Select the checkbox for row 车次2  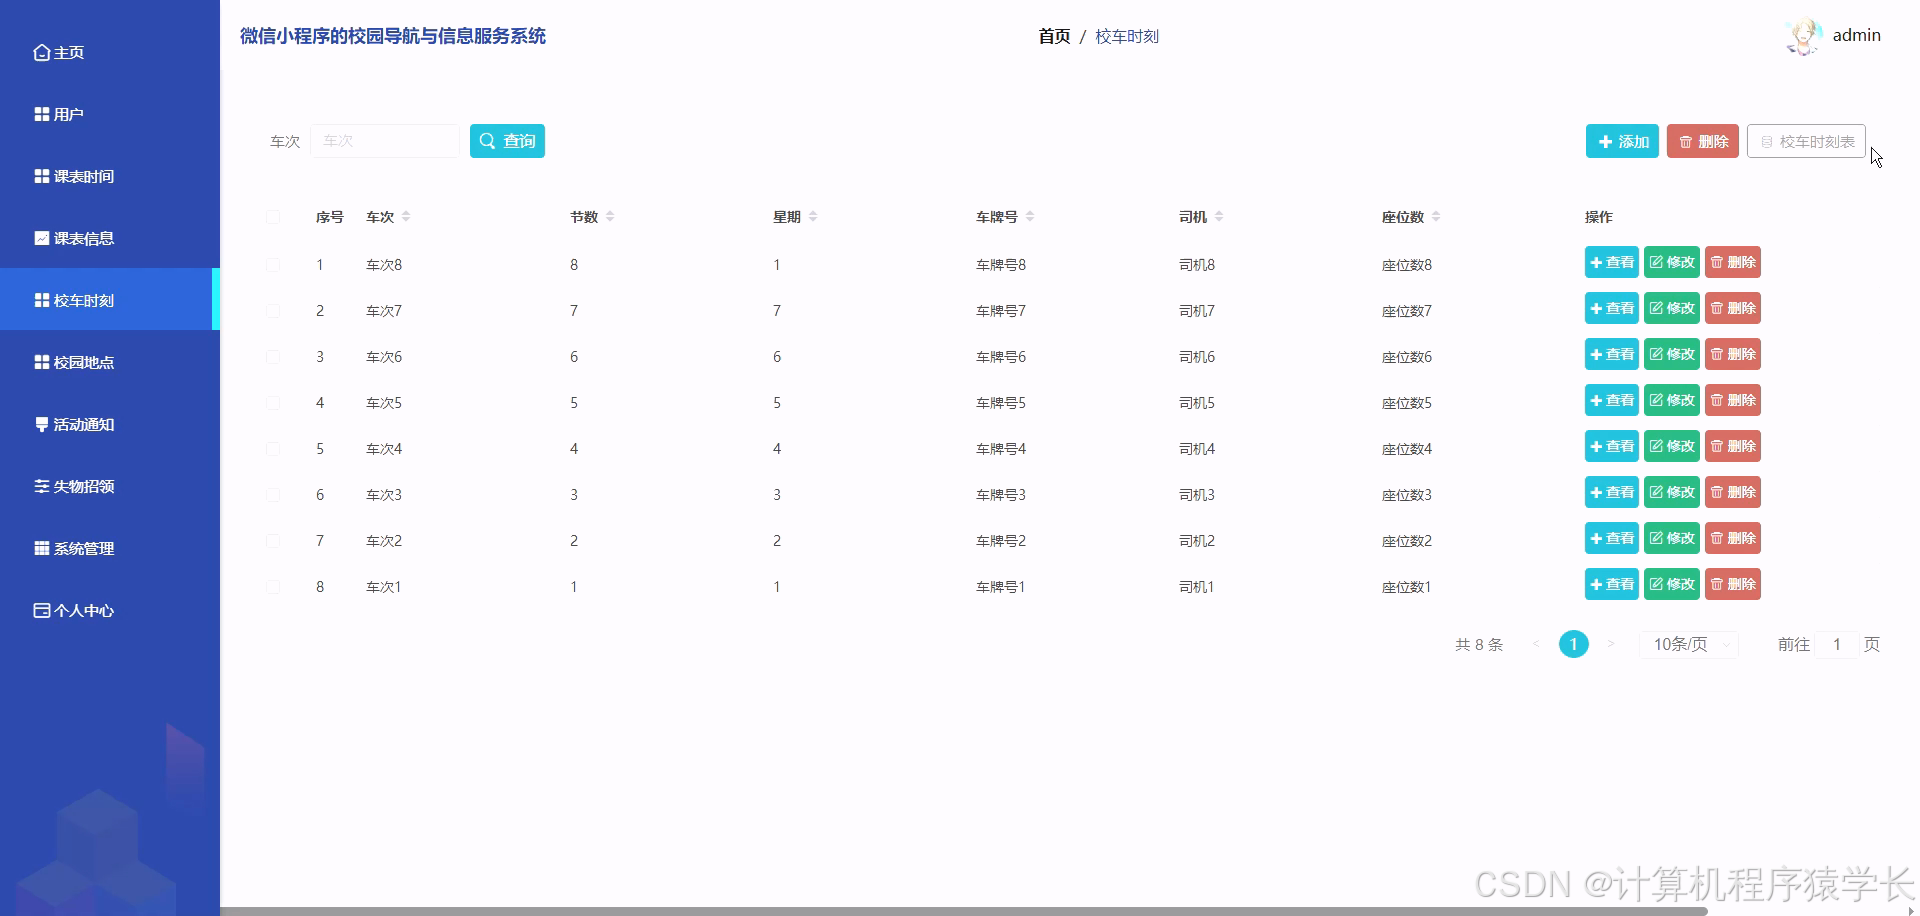tap(273, 541)
